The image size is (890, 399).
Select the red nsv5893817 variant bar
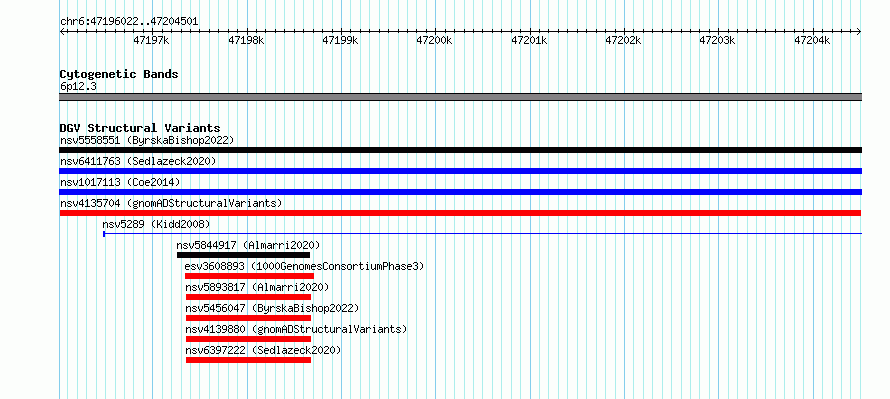pos(248,297)
